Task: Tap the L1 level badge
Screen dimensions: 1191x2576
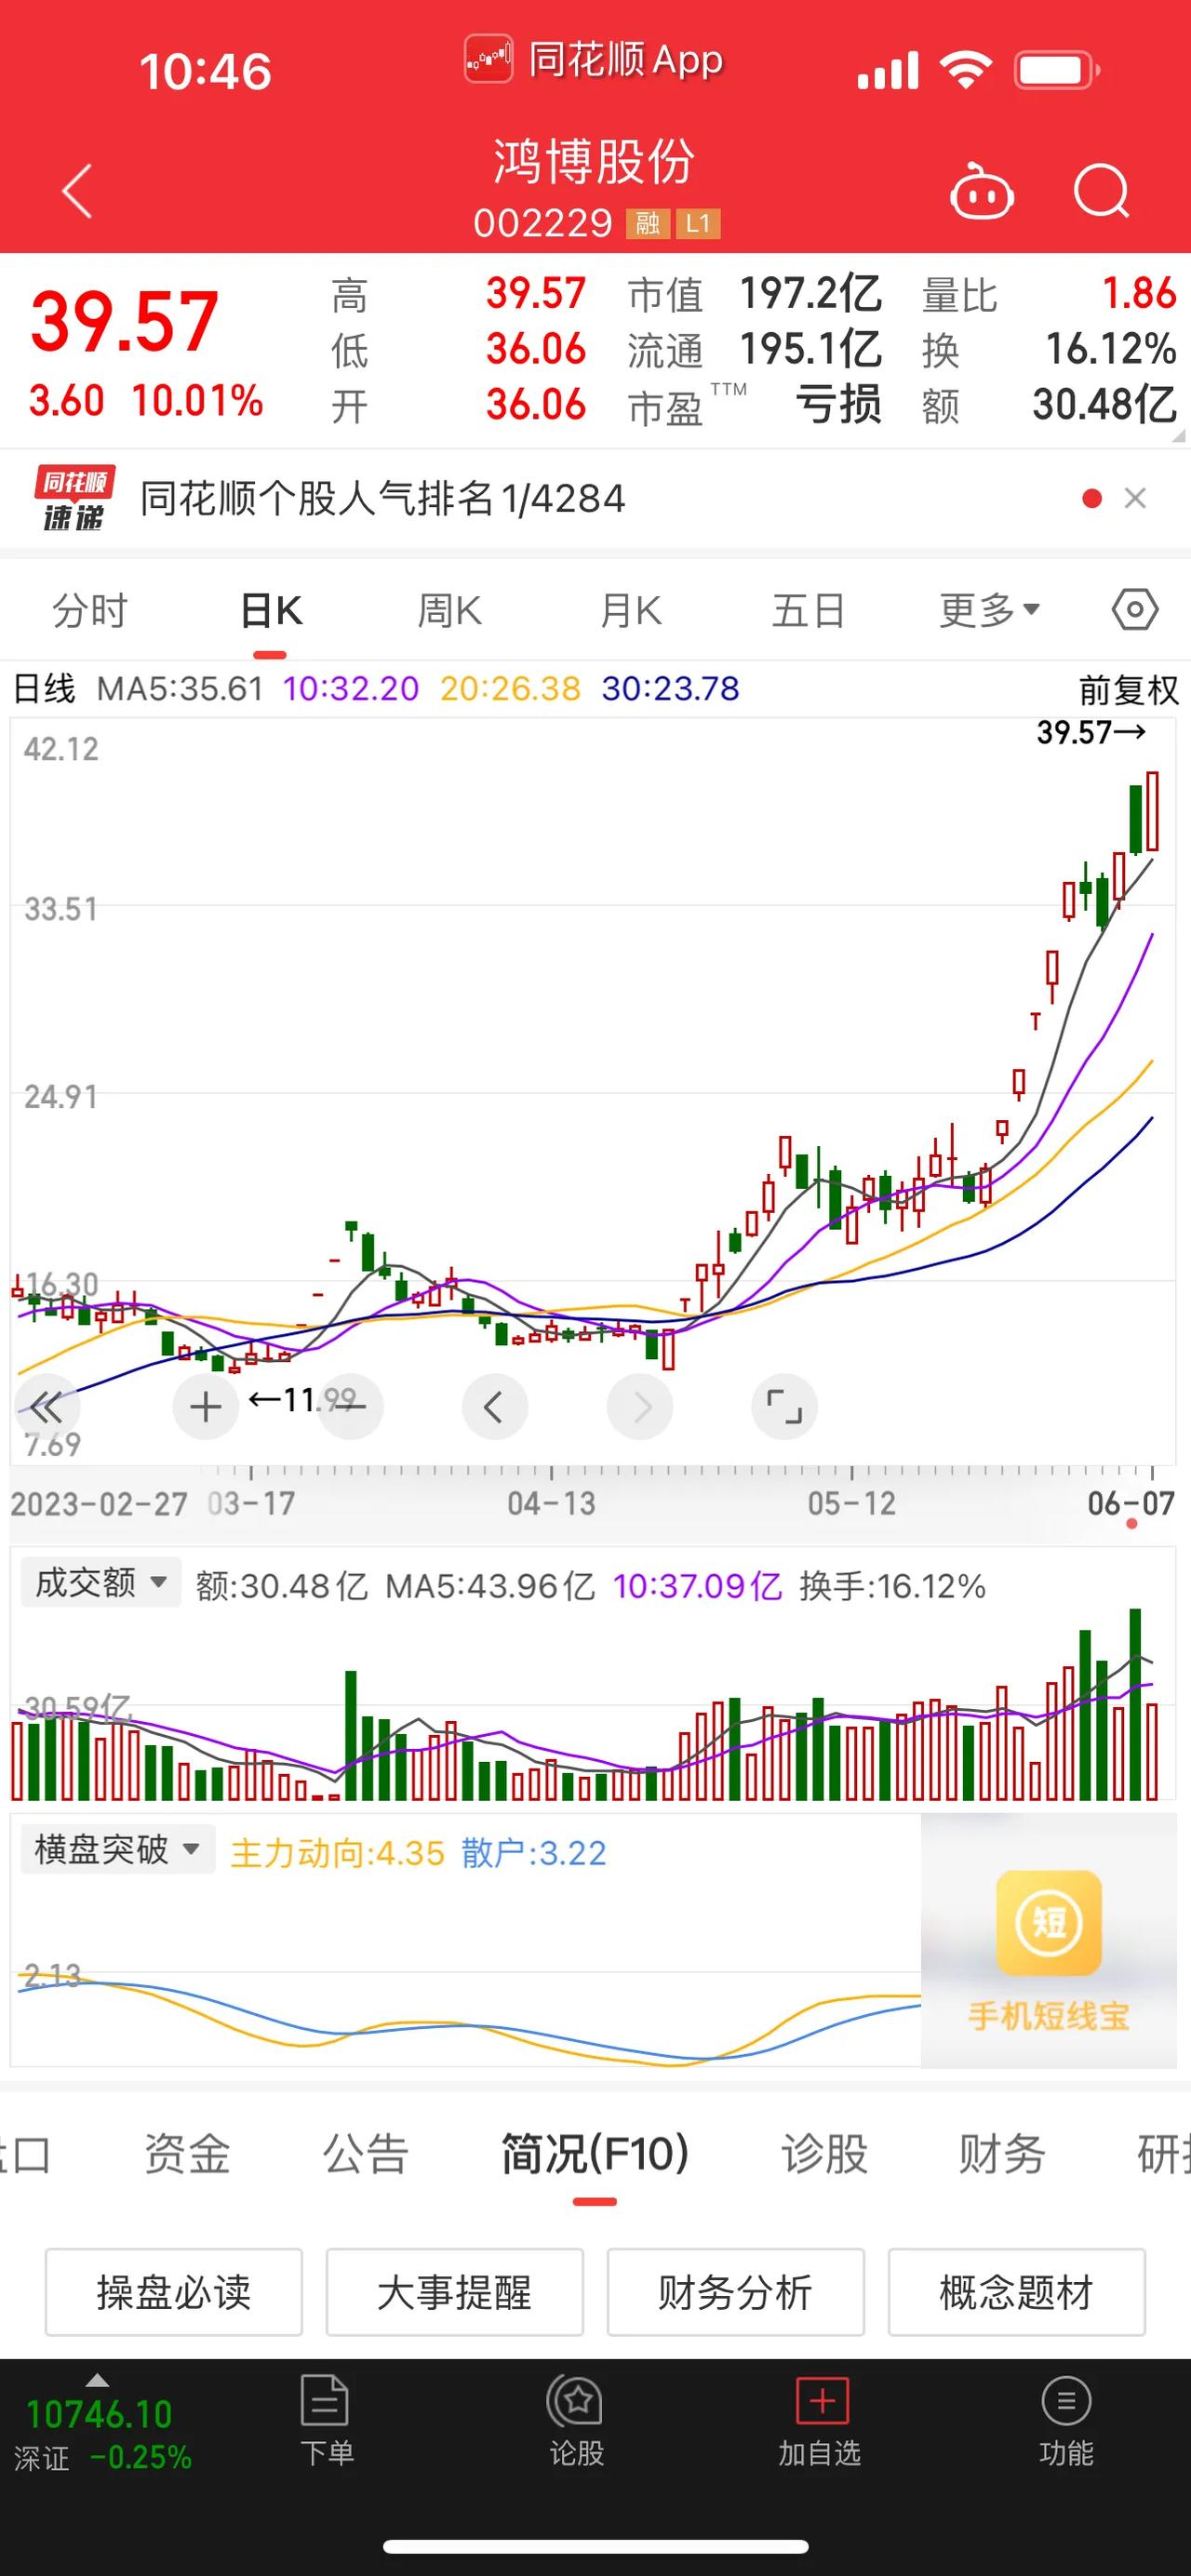Action: coord(698,223)
